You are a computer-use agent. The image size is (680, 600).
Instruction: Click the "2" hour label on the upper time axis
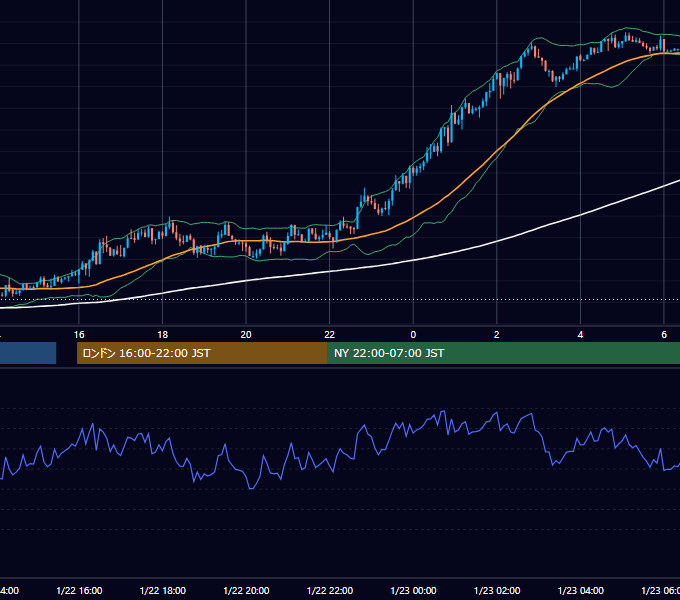497,335
